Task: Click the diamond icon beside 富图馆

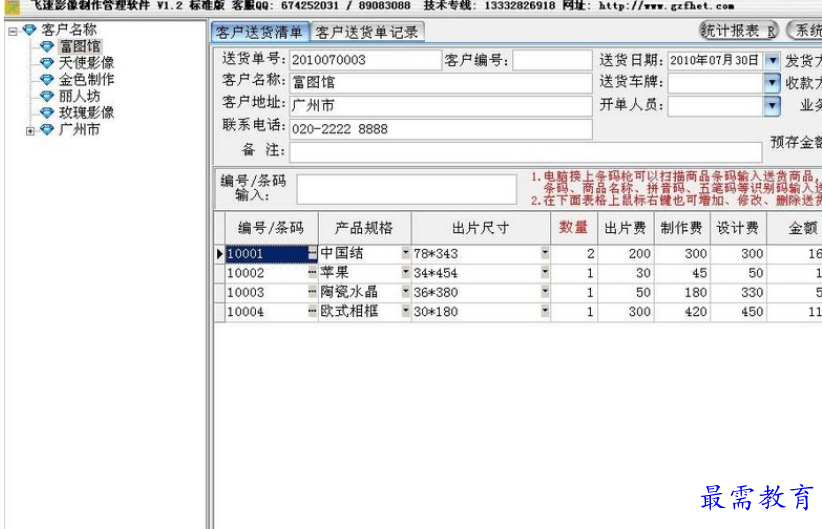Action: [x=47, y=47]
